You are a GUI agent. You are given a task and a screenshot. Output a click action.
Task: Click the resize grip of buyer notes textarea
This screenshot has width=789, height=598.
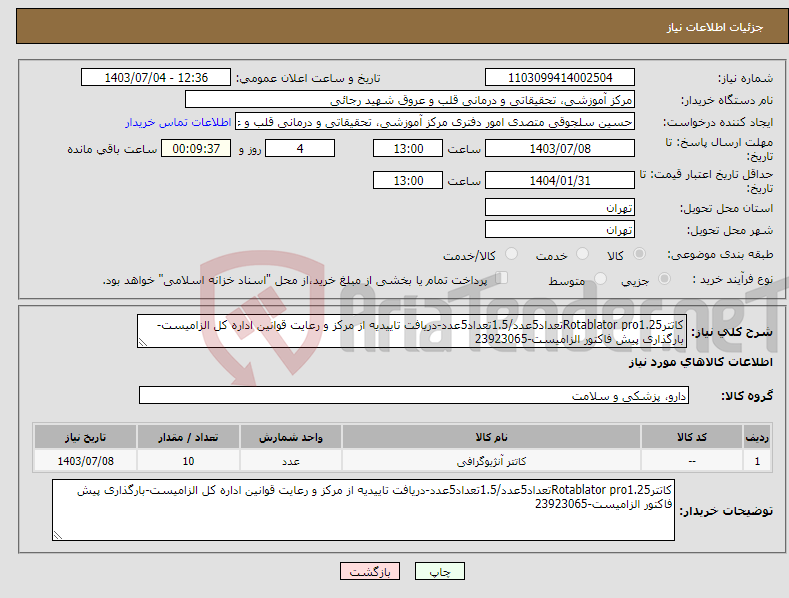[x=58, y=535]
